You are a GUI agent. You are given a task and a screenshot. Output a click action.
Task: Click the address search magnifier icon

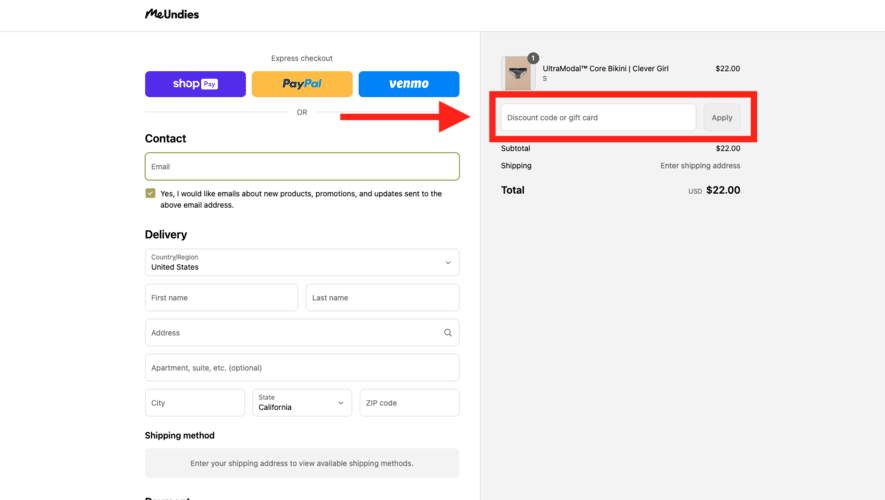pyautogui.click(x=448, y=333)
